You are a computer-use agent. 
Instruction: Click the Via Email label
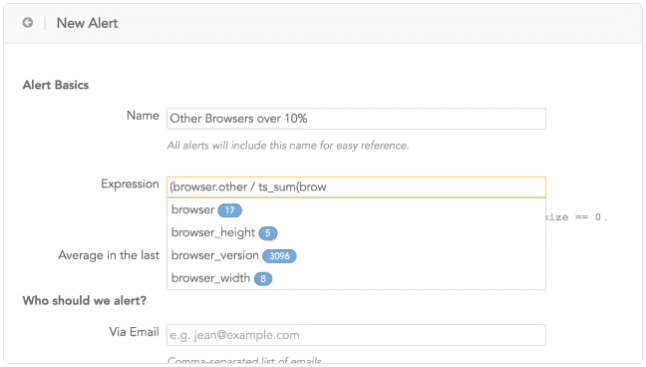[x=134, y=332]
